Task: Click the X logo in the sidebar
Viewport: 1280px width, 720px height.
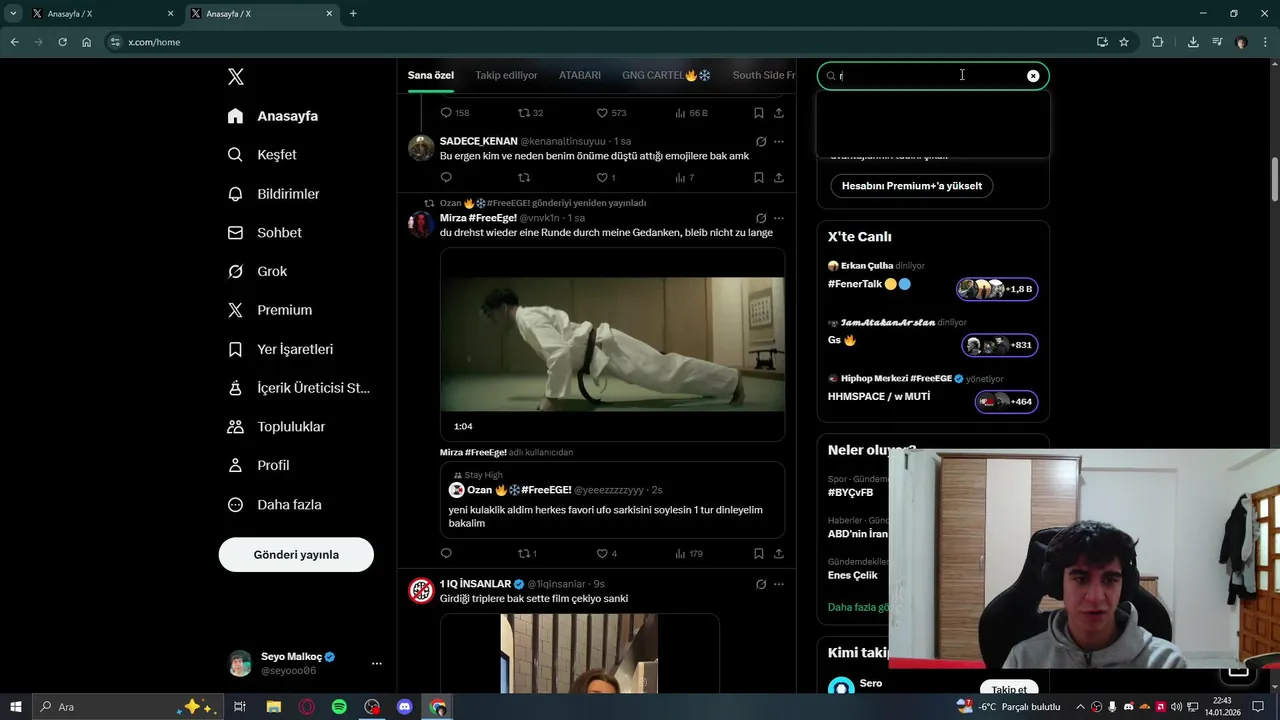Action: coord(235,77)
